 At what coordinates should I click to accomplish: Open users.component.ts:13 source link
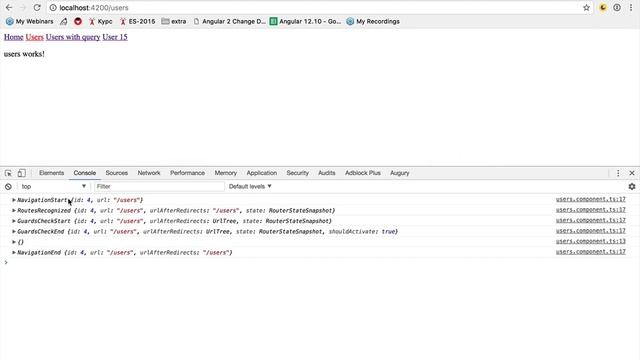(x=590, y=242)
